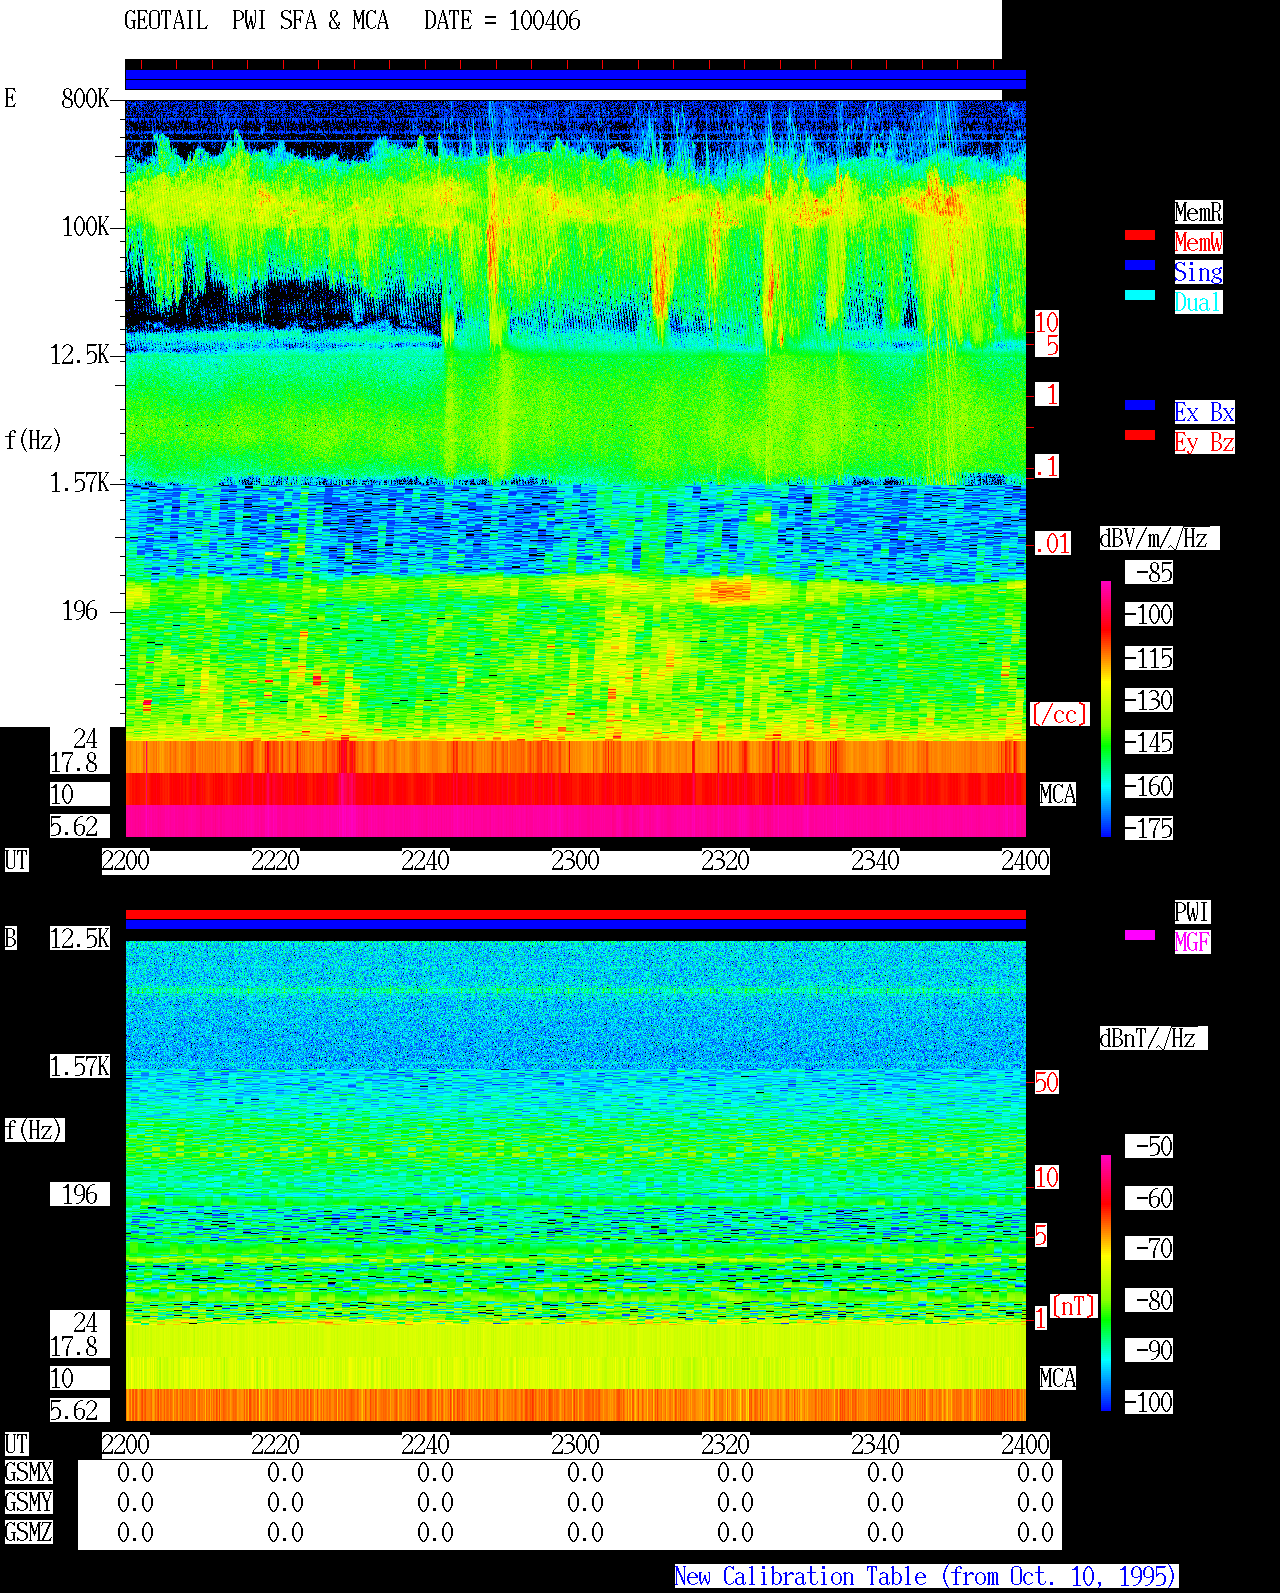The height and width of the screenshot is (1593, 1280).
Task: Click the 800K frequency axis label
Action: point(85,99)
